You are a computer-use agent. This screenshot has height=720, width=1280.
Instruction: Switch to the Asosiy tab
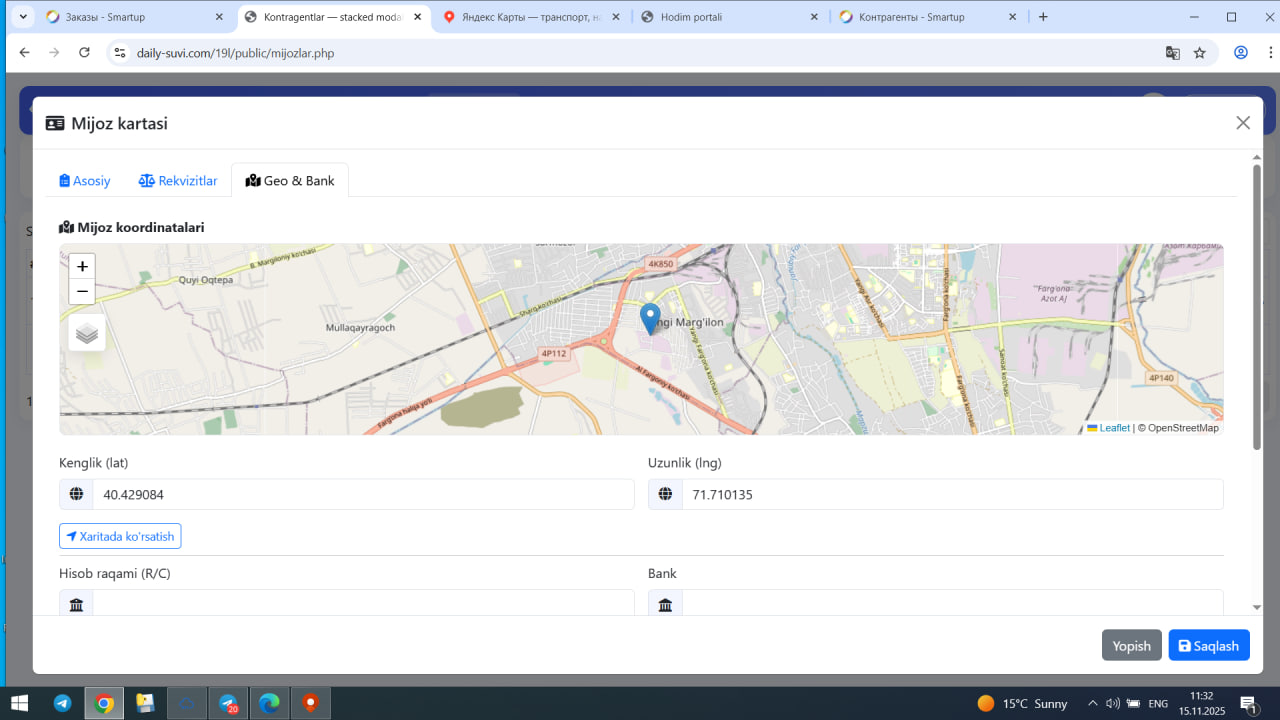pos(85,181)
